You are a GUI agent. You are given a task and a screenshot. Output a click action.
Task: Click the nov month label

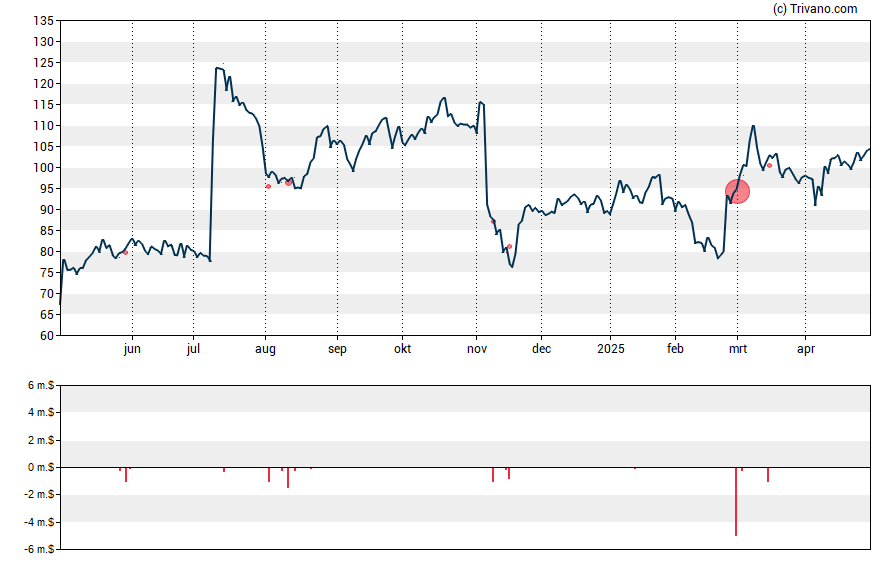click(477, 349)
